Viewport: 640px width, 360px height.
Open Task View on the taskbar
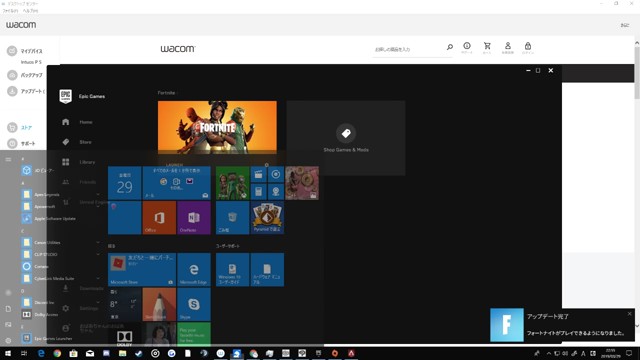click(x=24, y=353)
